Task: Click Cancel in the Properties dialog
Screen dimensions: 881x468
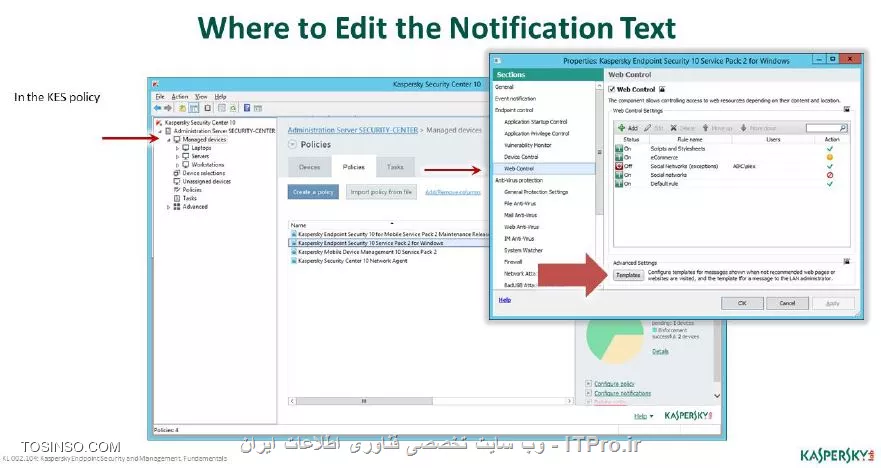Action: click(x=787, y=303)
